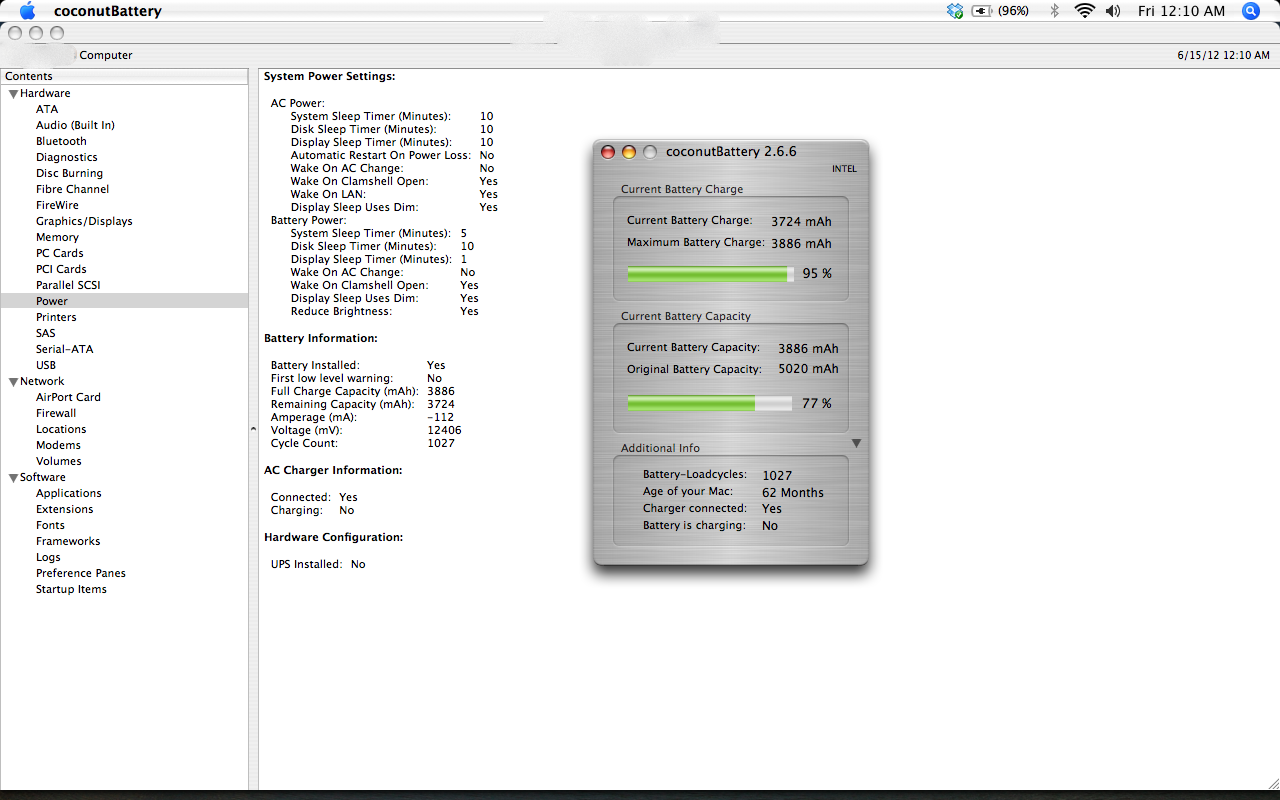
Task: Select Preference Panes under Software
Action: click(x=81, y=573)
